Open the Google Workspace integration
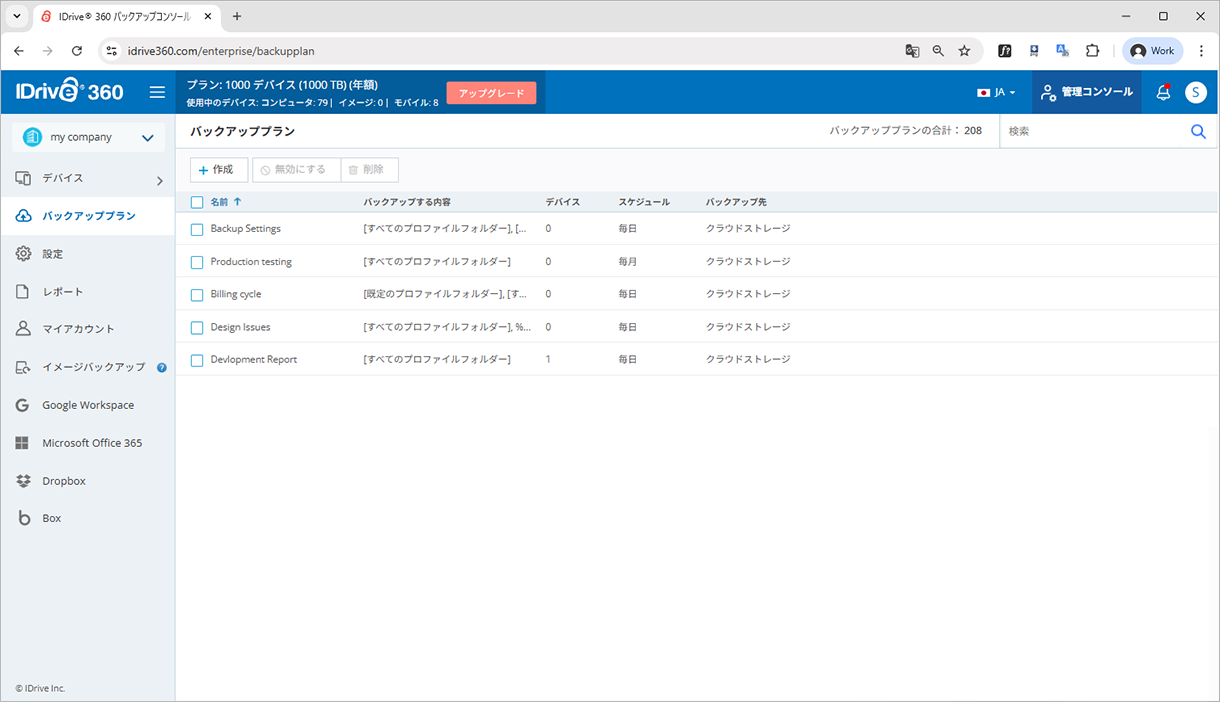Viewport: 1220px width, 702px height. (x=21, y=405)
